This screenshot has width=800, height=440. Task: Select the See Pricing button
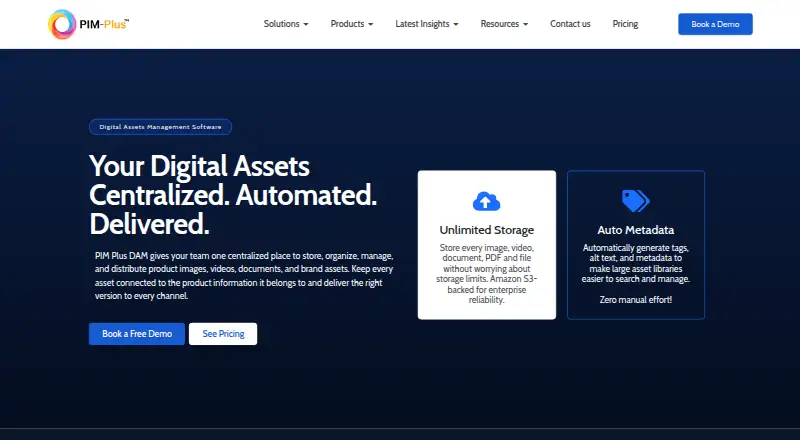(223, 334)
